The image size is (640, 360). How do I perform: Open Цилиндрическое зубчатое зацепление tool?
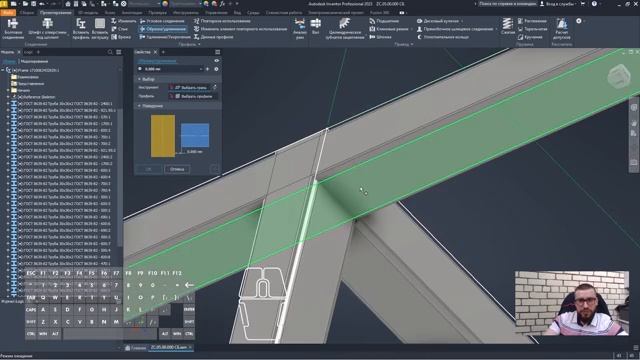click(x=344, y=29)
